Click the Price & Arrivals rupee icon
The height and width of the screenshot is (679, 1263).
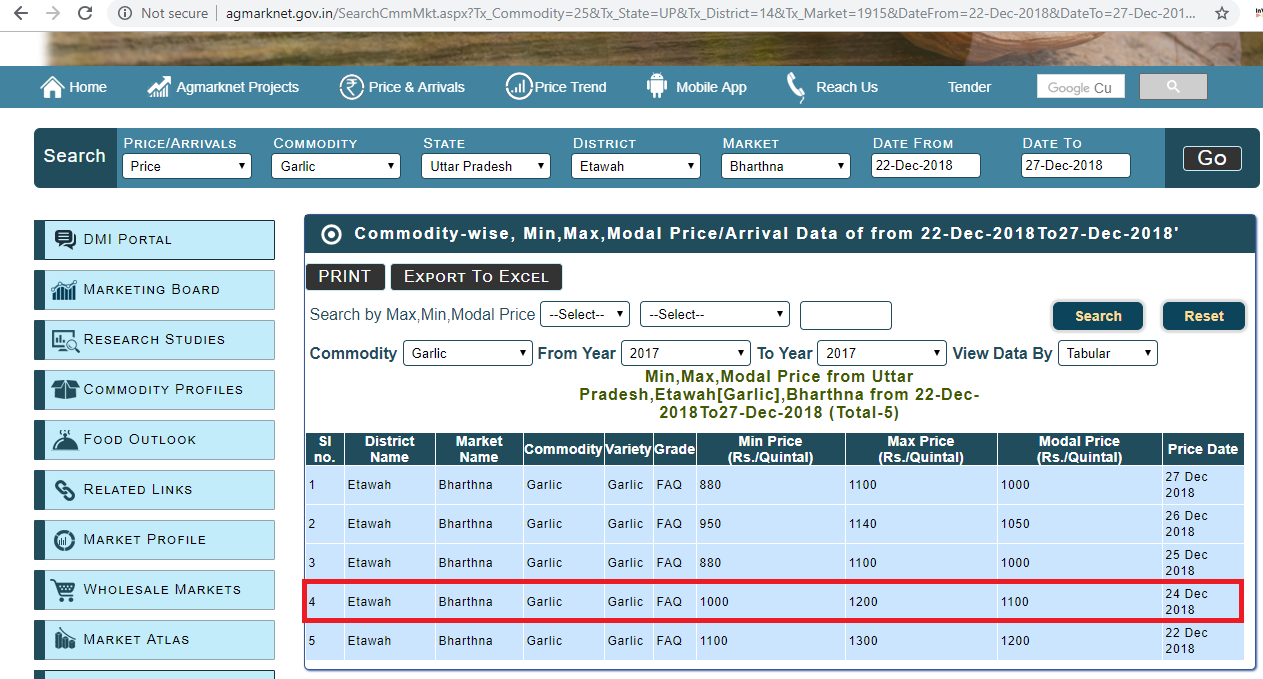(351, 87)
